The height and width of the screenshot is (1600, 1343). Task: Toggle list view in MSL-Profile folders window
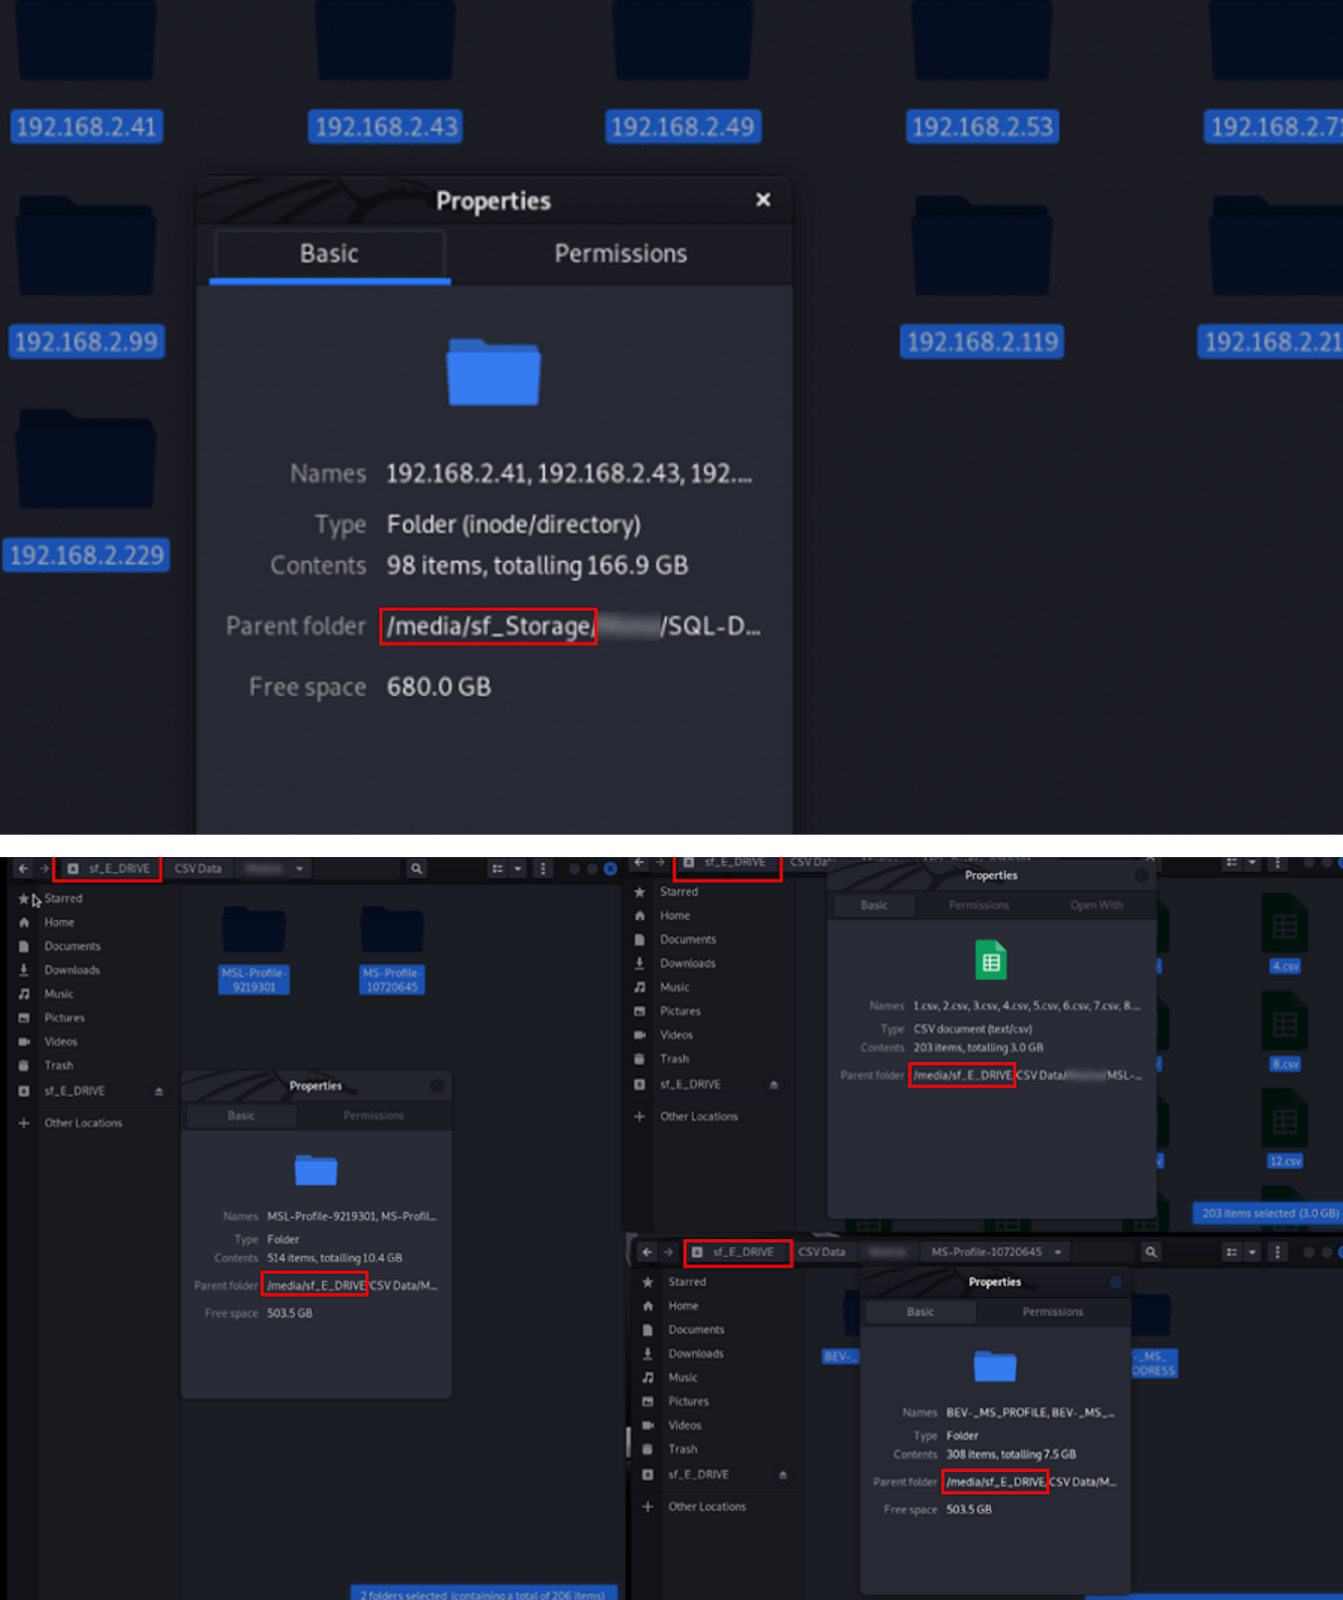point(497,869)
